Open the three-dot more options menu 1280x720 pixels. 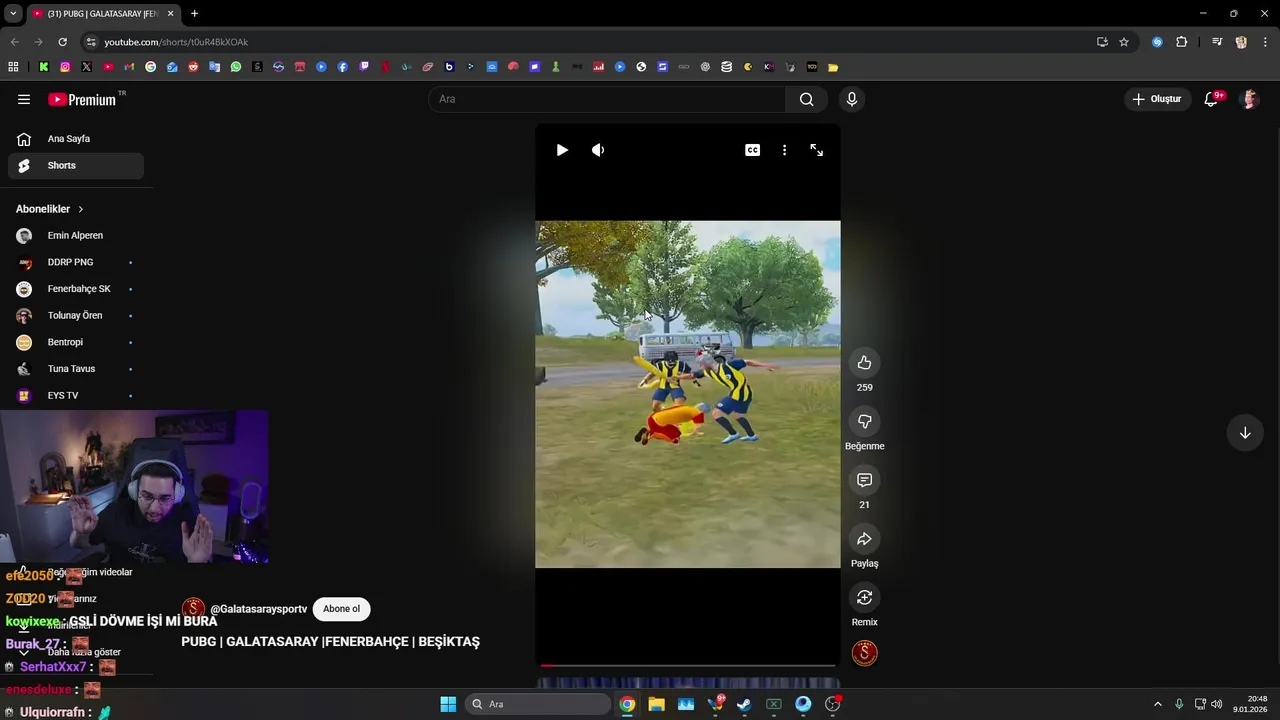tap(784, 150)
